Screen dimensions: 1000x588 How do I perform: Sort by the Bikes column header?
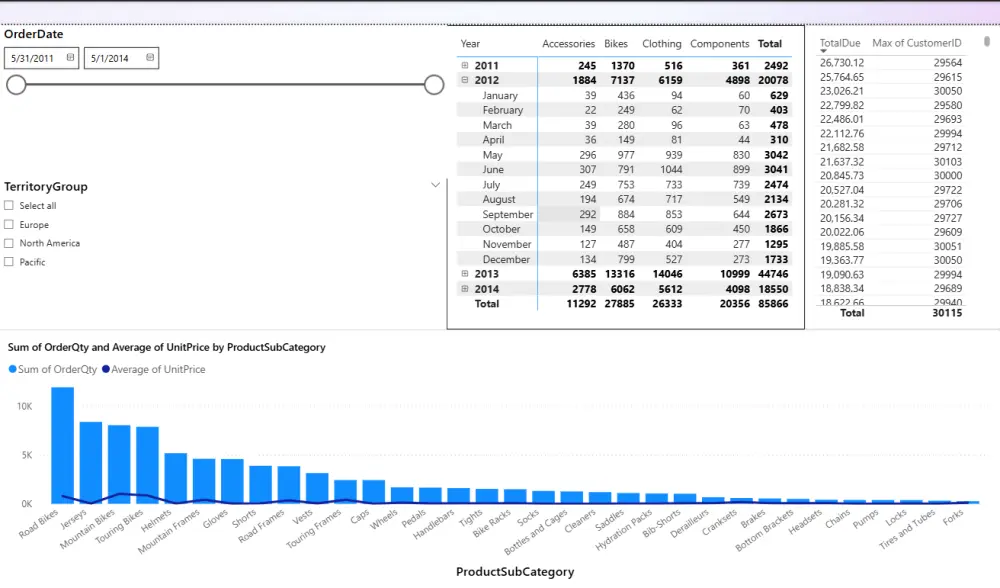tap(616, 43)
